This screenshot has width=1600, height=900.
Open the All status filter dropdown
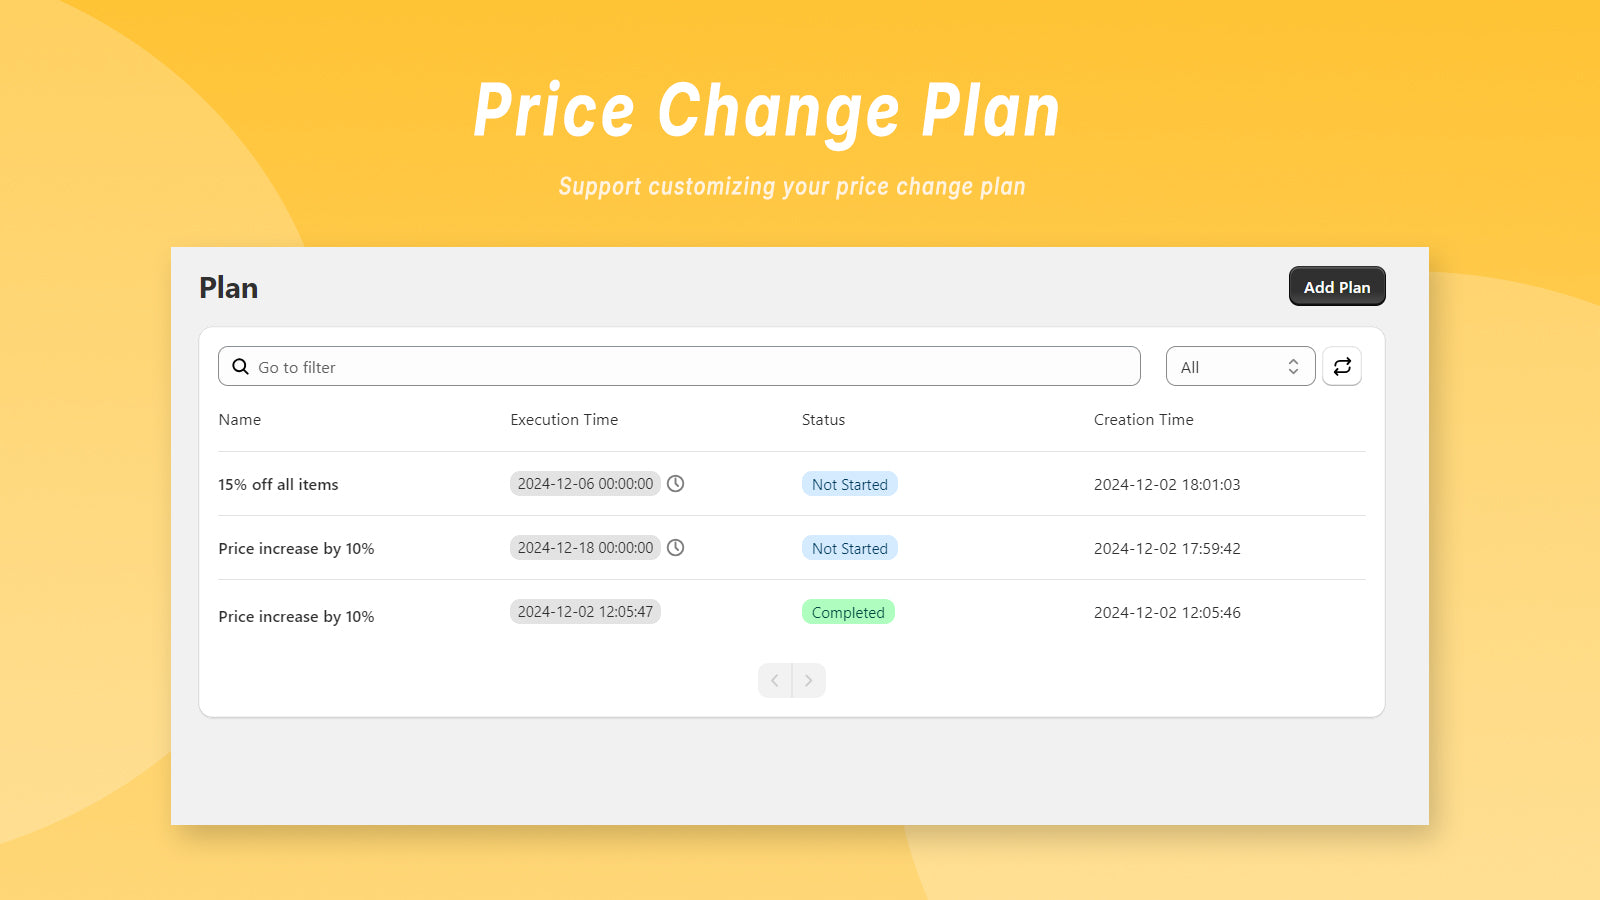tap(1240, 366)
